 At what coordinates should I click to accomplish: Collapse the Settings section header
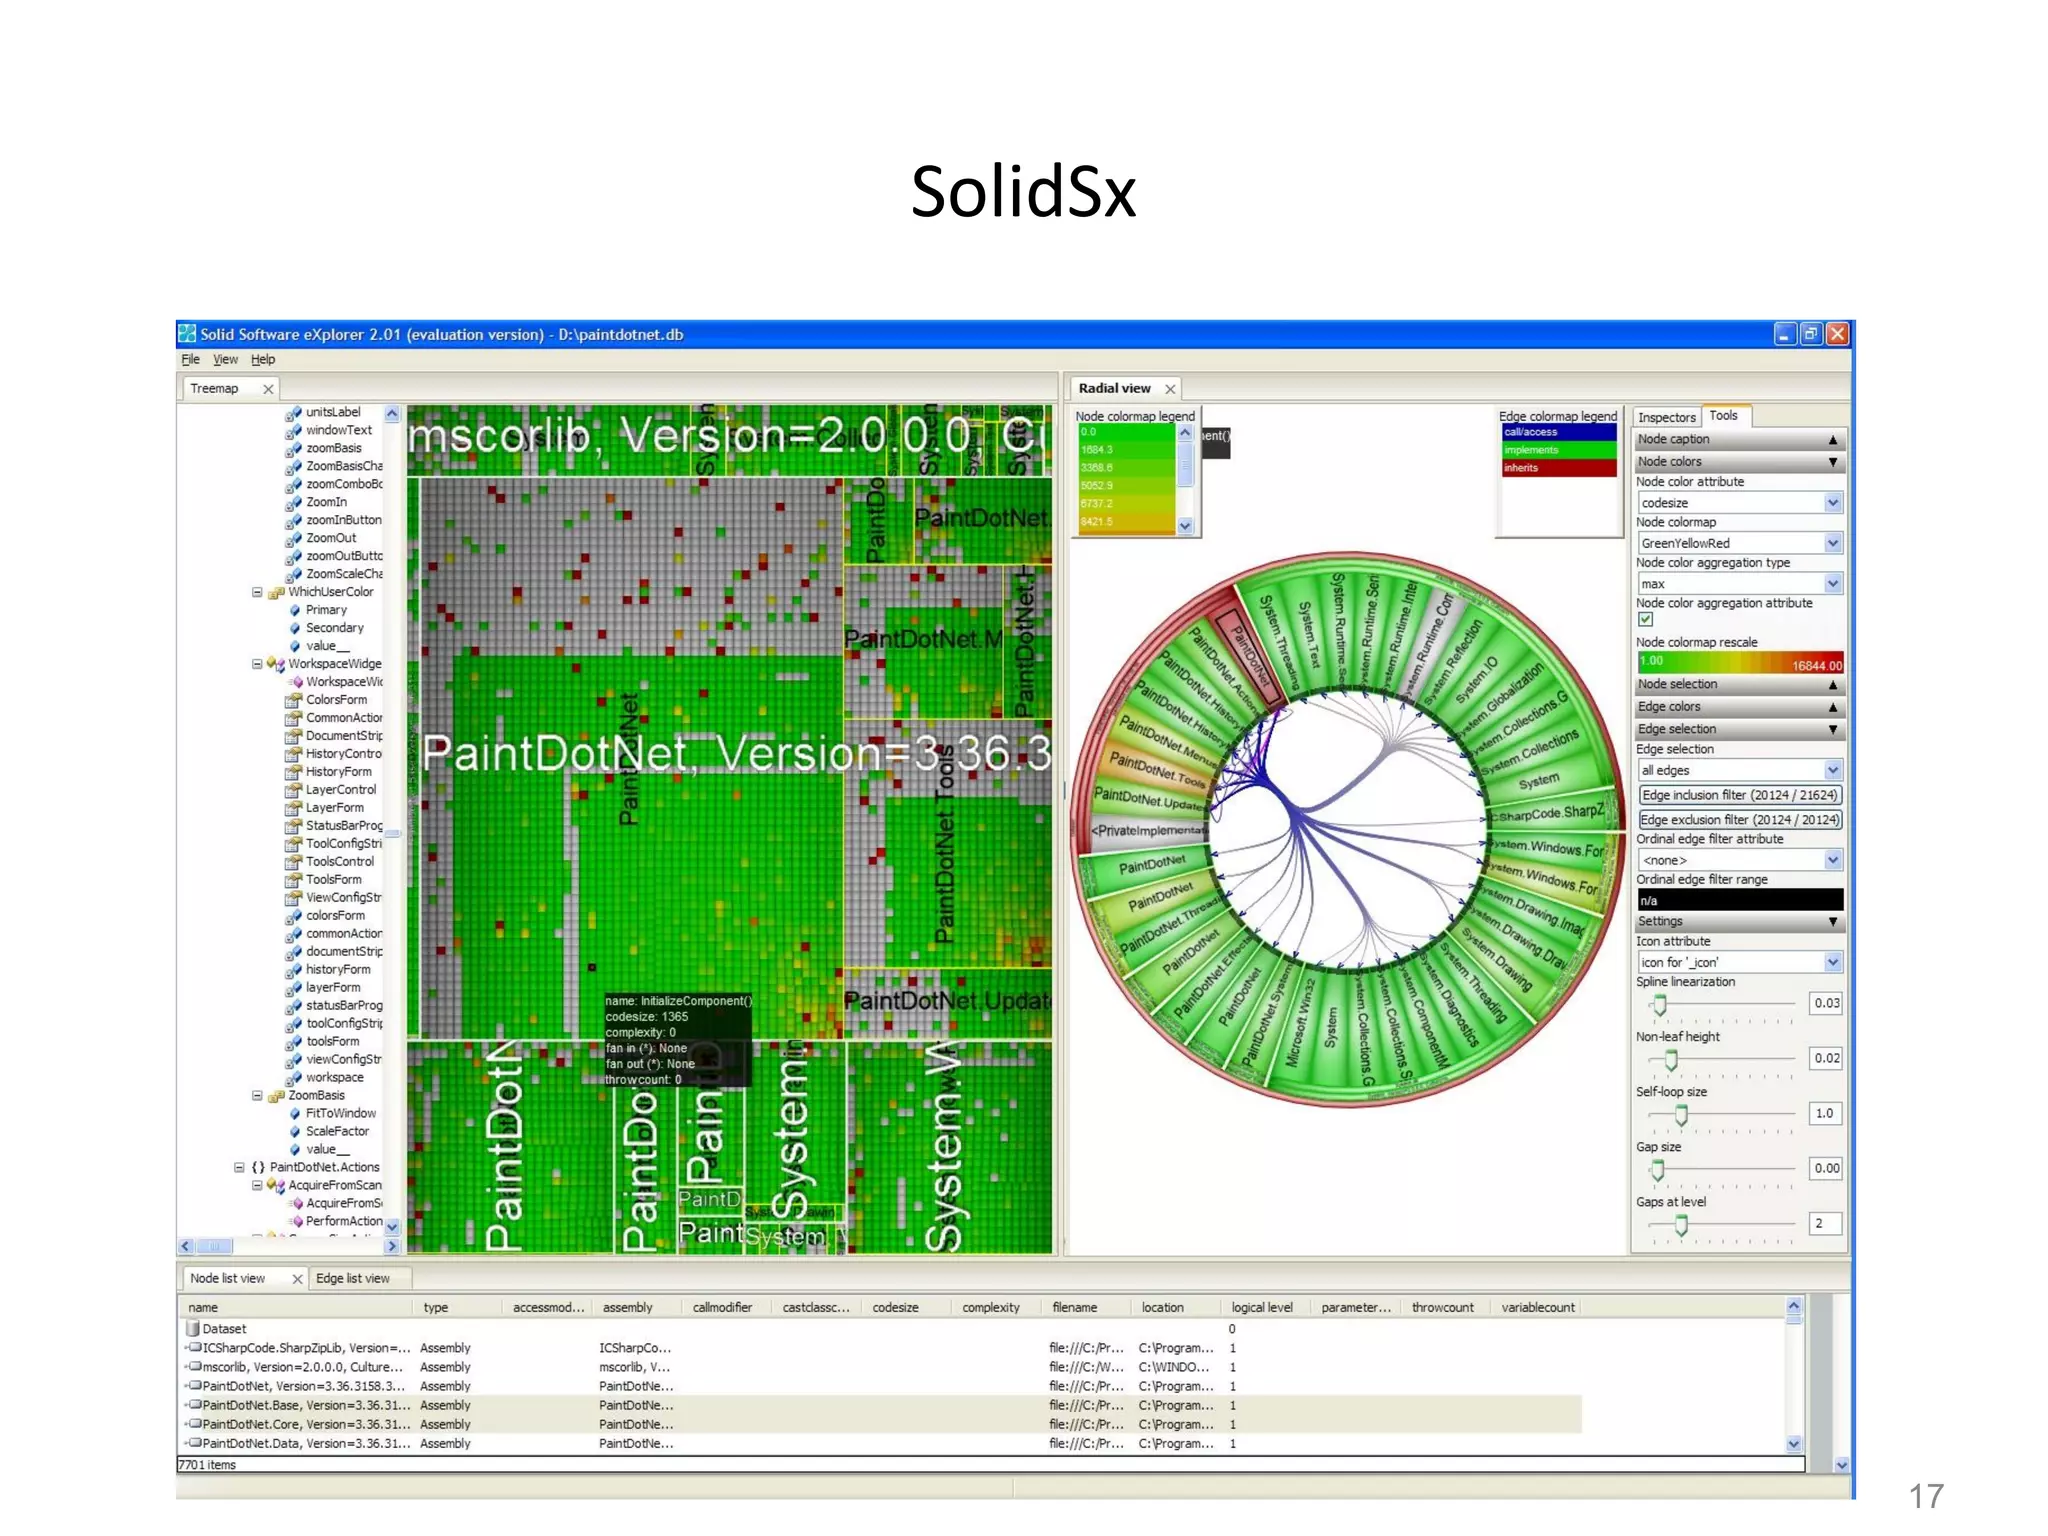(x=1739, y=922)
